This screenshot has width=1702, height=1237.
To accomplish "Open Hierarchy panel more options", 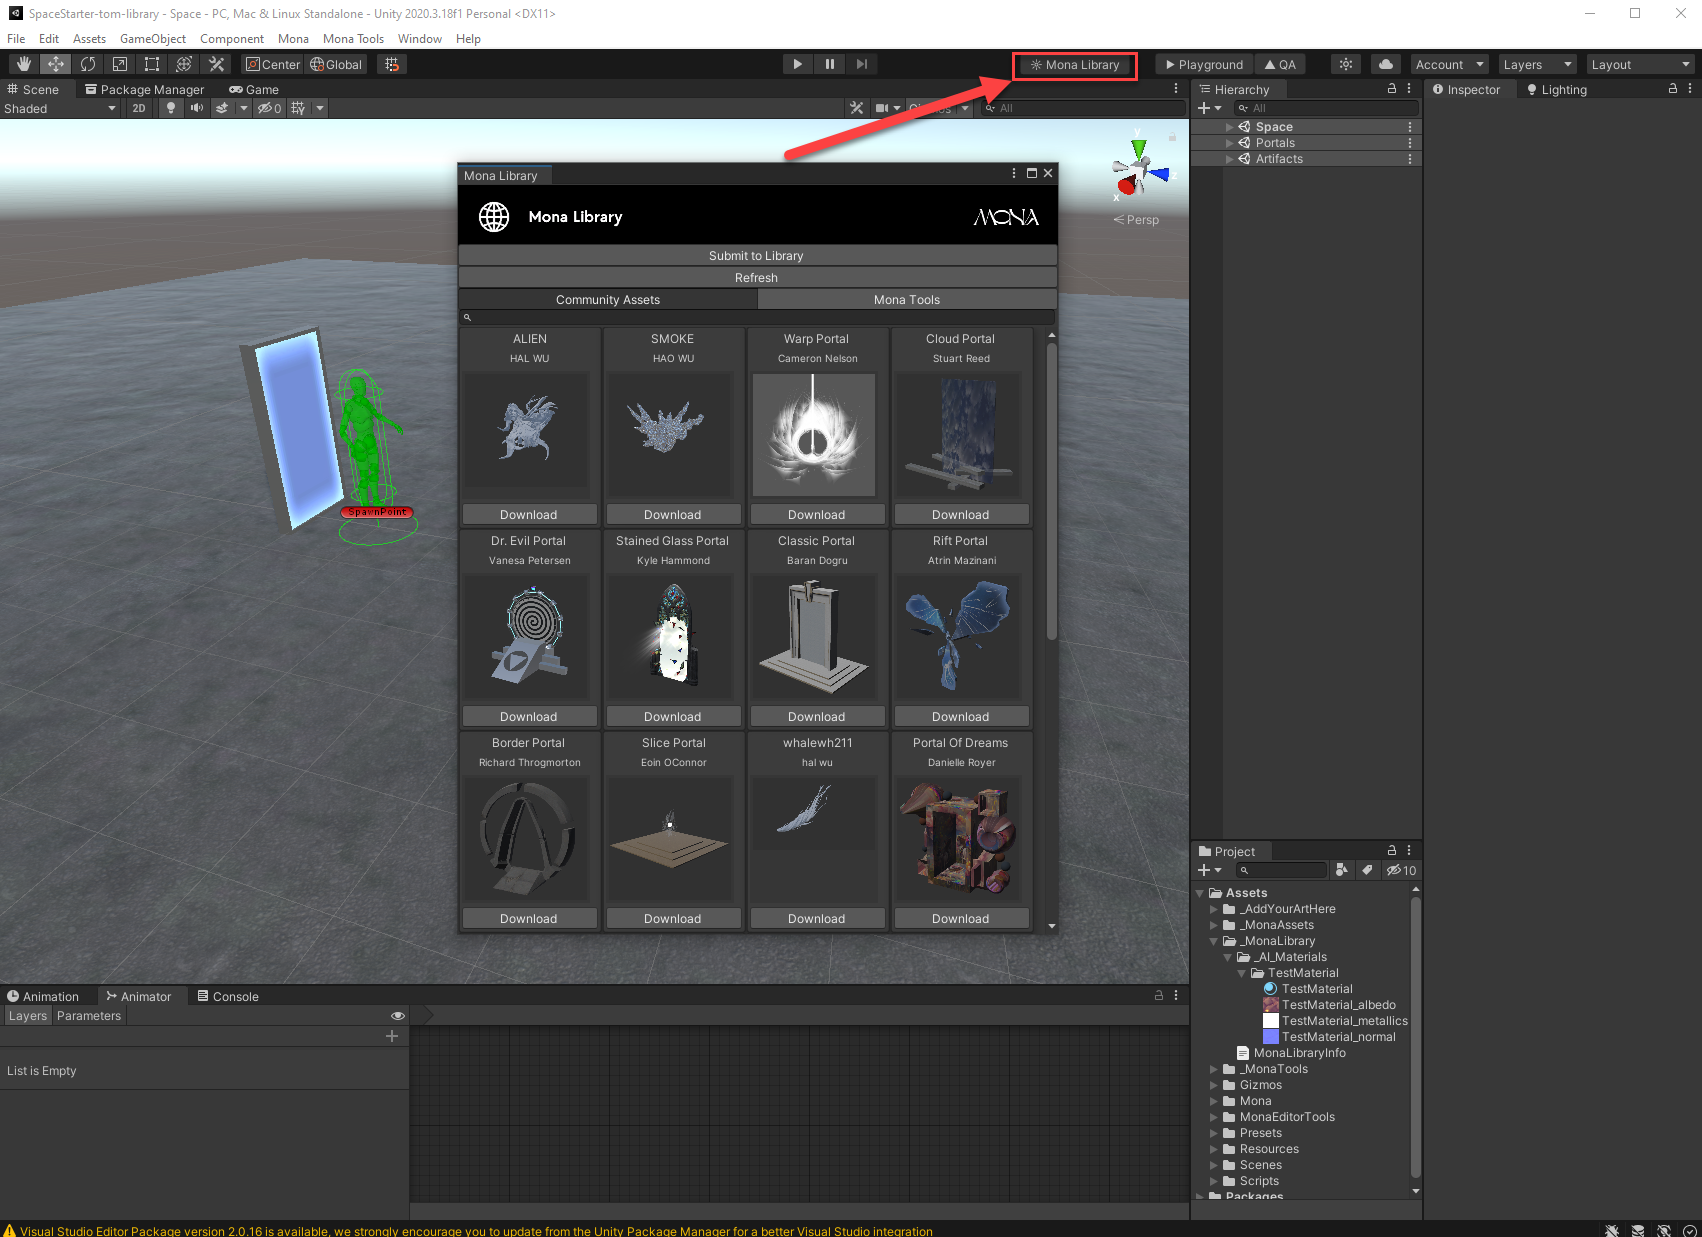I will tap(1409, 89).
